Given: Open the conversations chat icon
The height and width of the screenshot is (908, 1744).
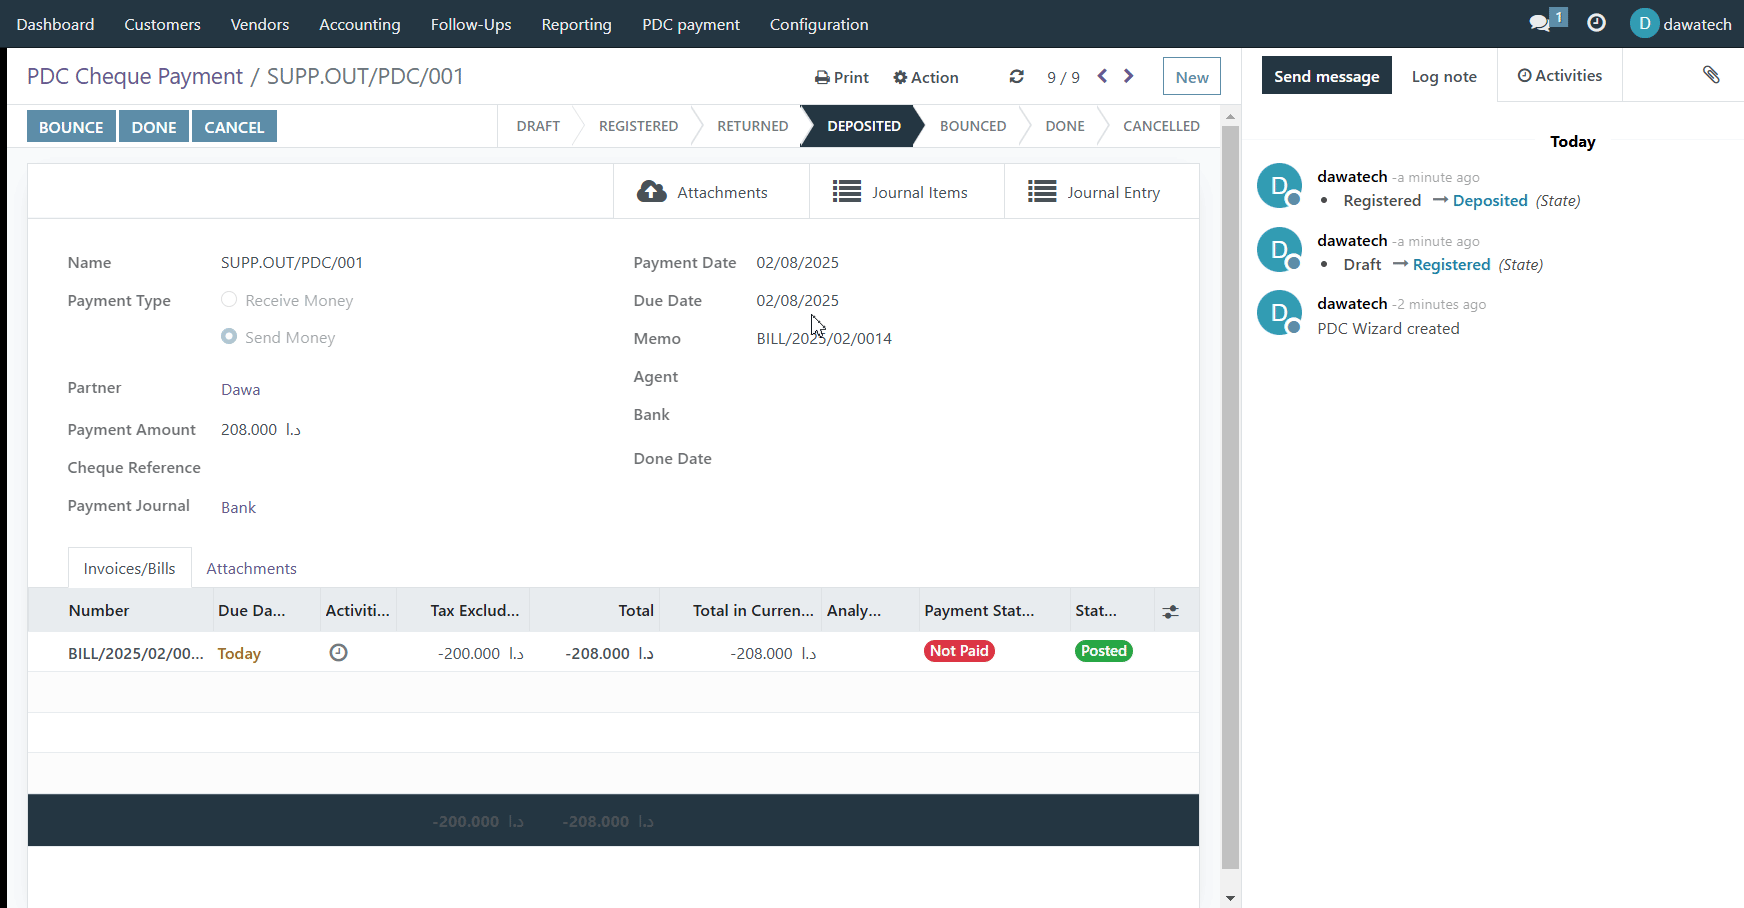Looking at the screenshot, I should [1540, 23].
